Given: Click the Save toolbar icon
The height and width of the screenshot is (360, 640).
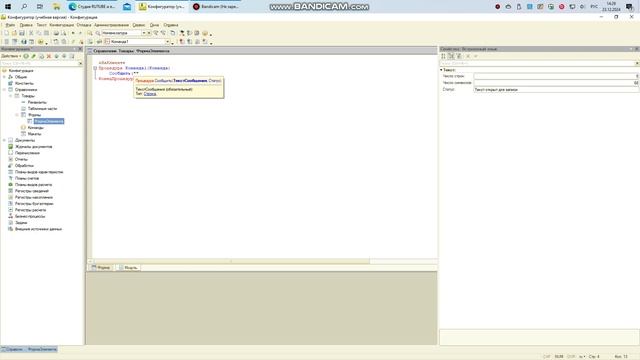Looking at the screenshot, I should [x=22, y=33].
